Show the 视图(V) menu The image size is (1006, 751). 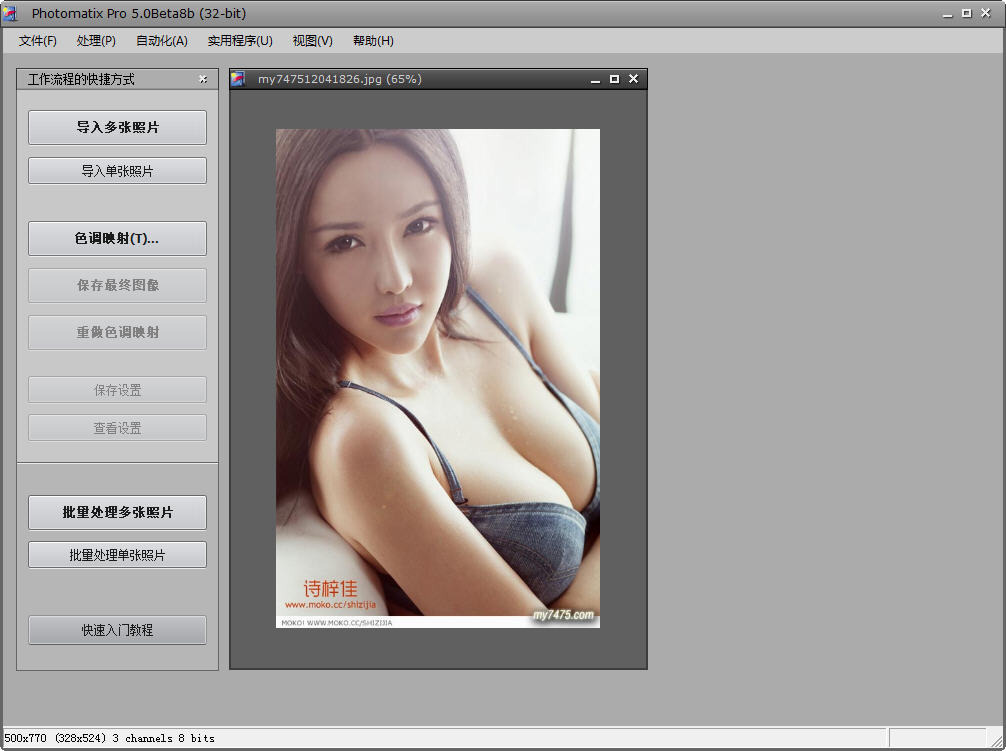[312, 41]
